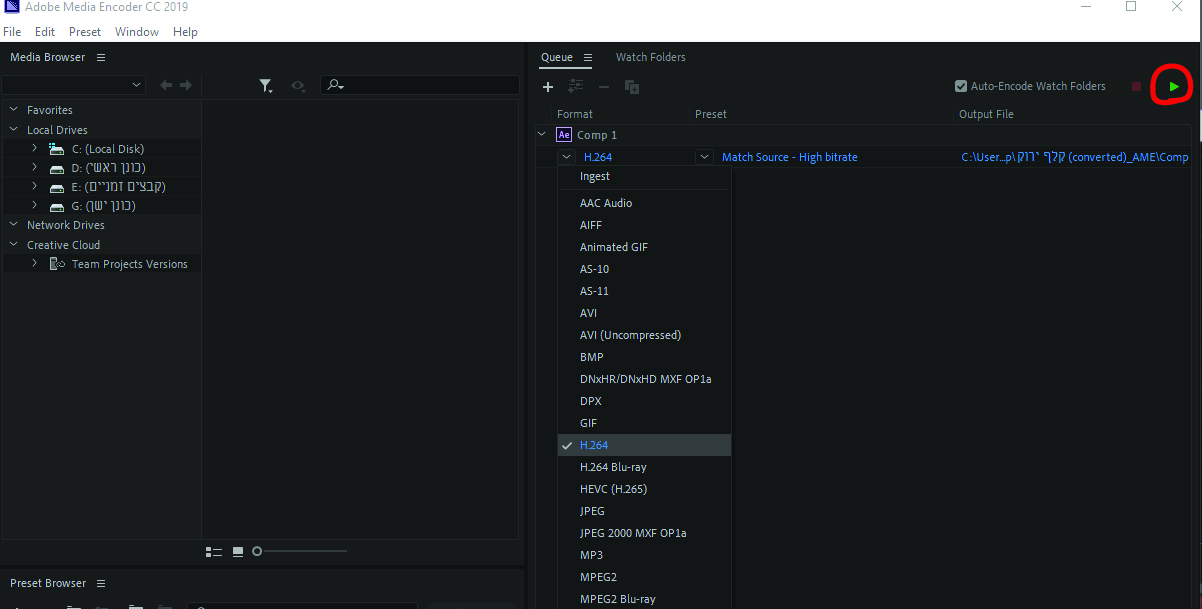Viewport: 1202px width, 609px height.
Task: Remove selected item from queue
Action: (x=604, y=87)
